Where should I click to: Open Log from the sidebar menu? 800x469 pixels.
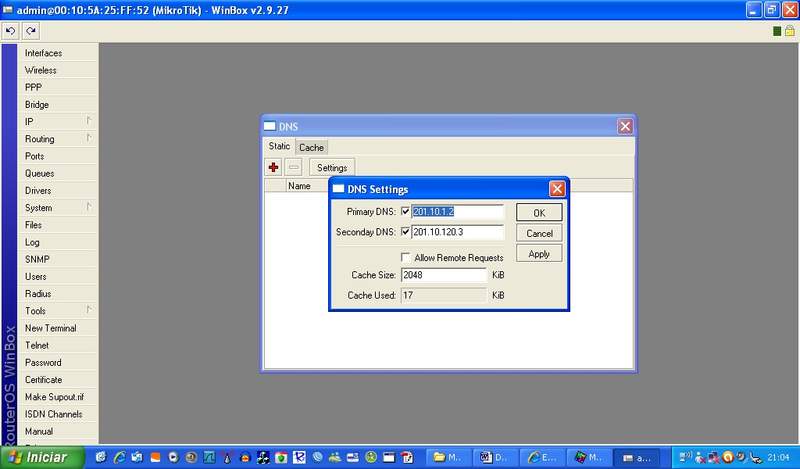tap(57, 242)
